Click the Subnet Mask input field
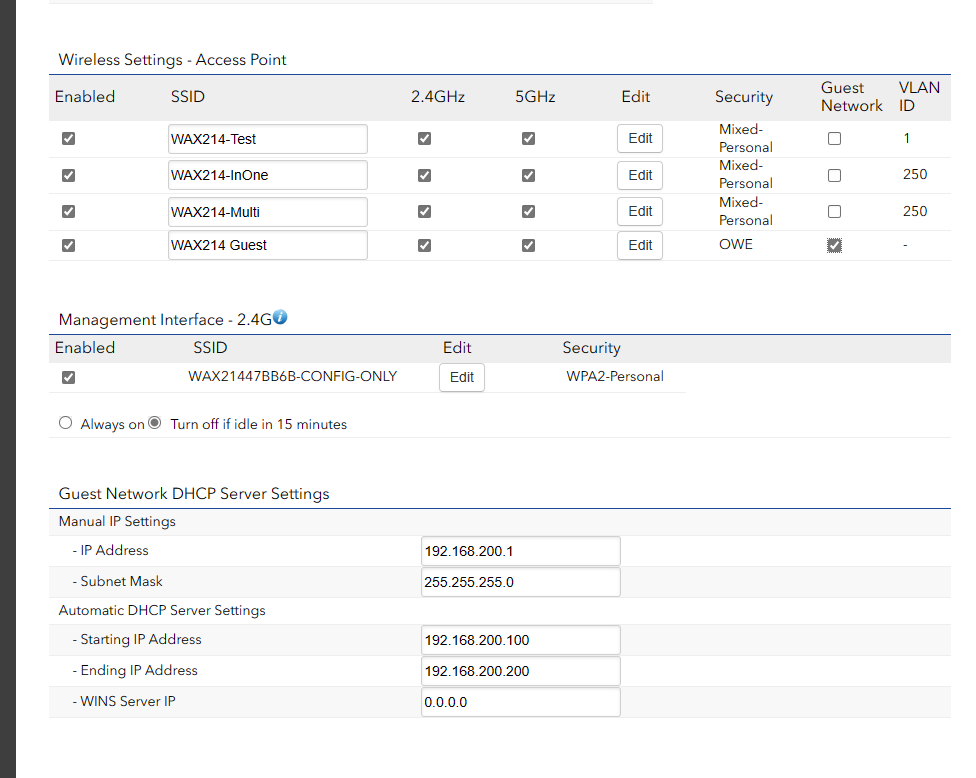The height and width of the screenshot is (778, 976). [x=520, y=582]
